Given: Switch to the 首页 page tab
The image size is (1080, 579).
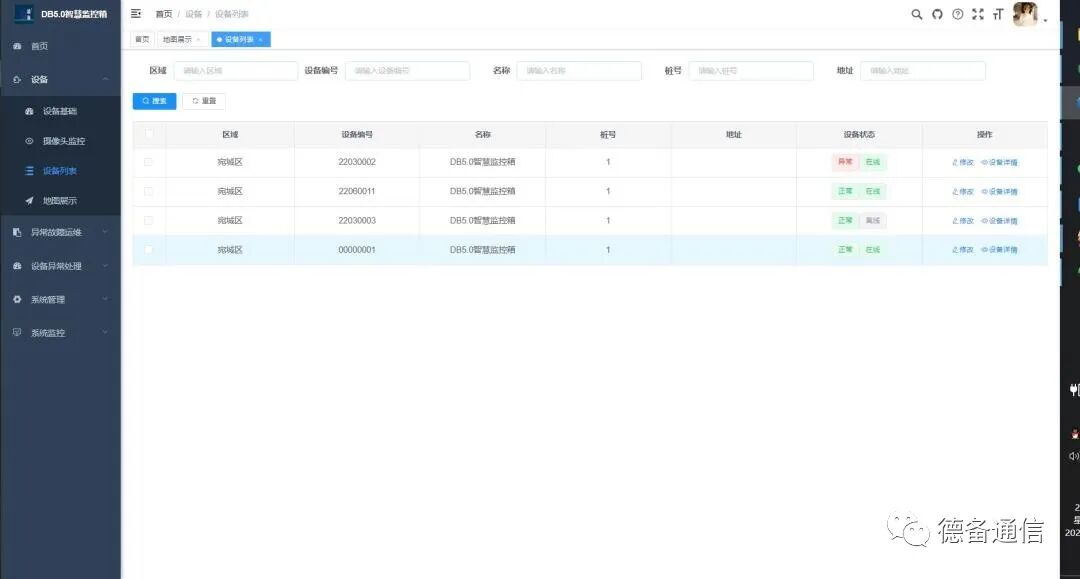Looking at the screenshot, I should click(x=142, y=40).
